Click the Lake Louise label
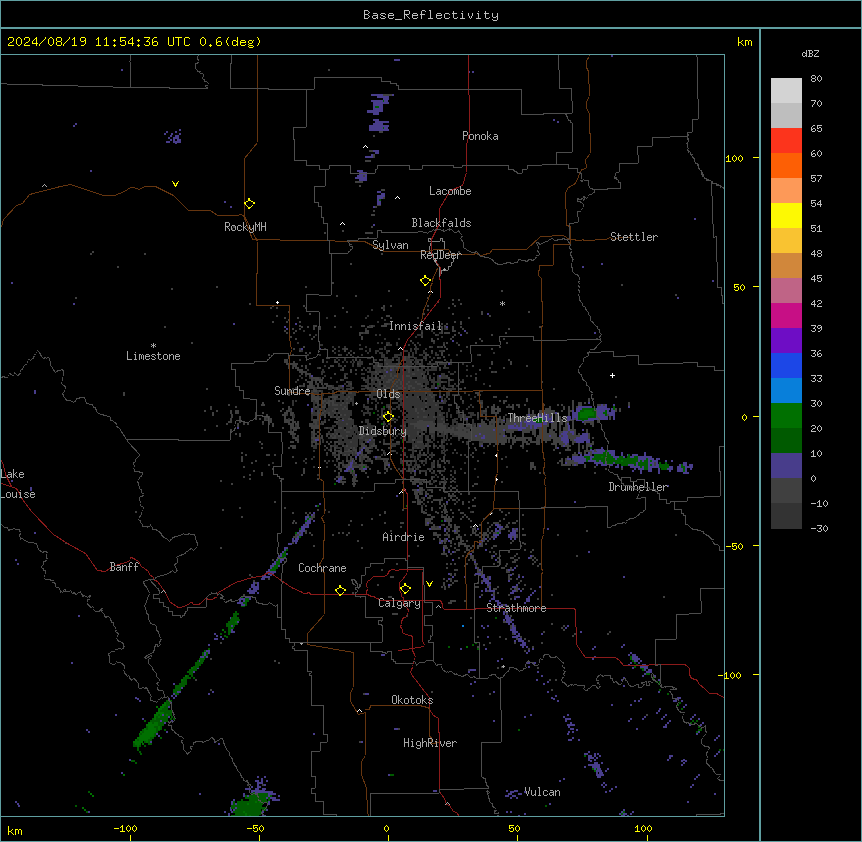The image size is (862, 842). point(18,484)
